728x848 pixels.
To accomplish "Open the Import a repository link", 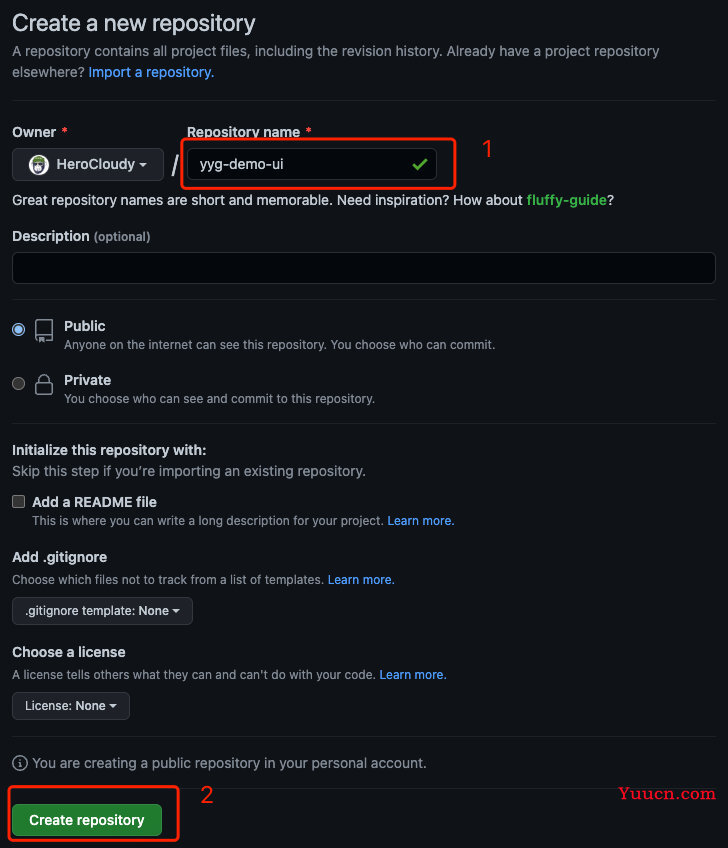I will 151,72.
